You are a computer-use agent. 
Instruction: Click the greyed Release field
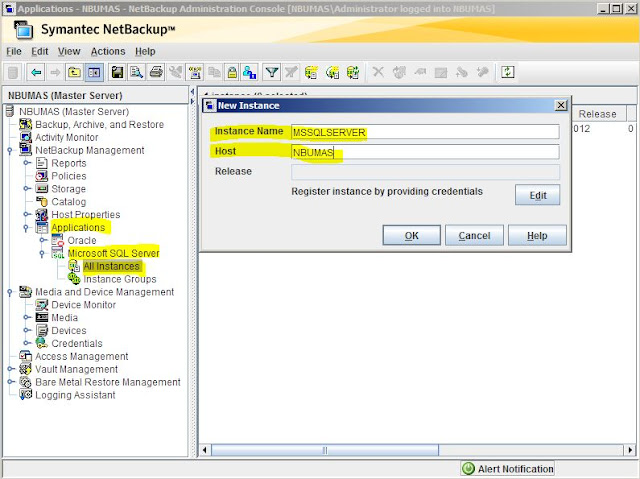[425, 172]
